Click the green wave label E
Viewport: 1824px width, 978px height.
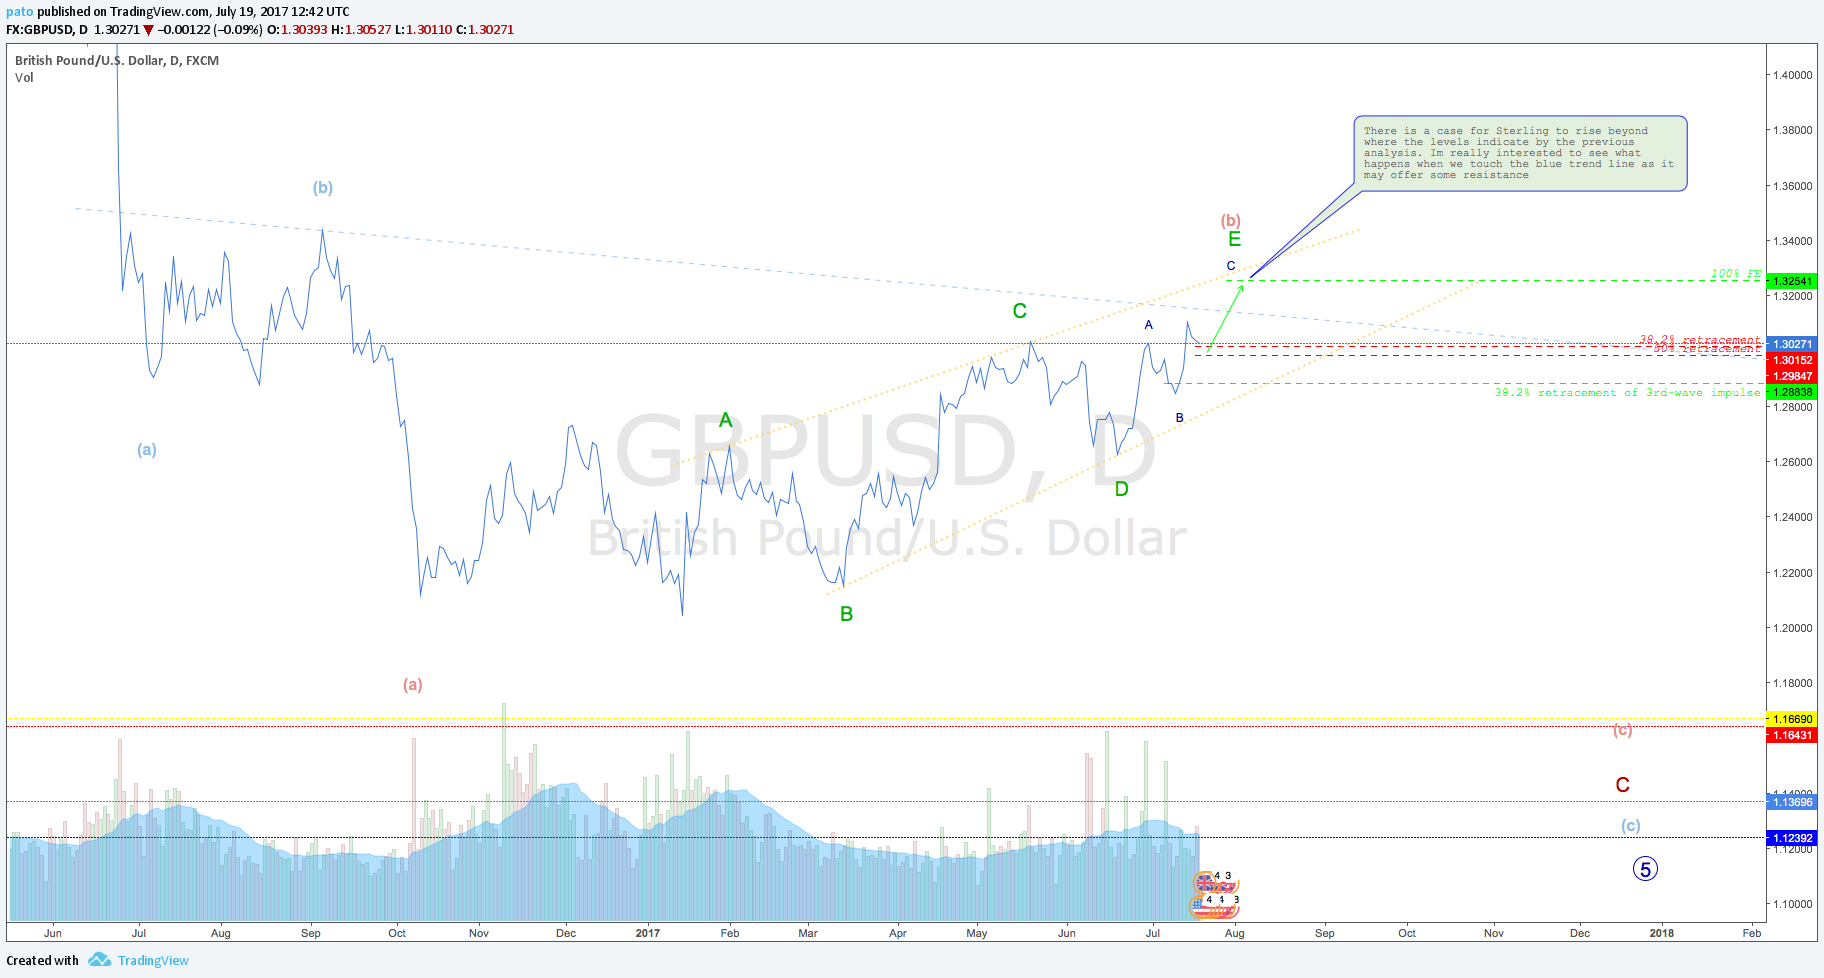1235,239
